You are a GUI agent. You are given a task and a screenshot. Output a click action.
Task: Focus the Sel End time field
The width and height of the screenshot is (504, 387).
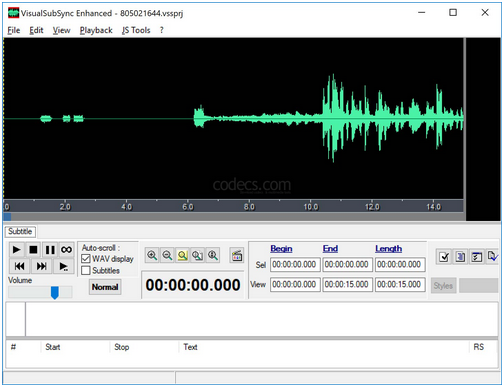347,265
